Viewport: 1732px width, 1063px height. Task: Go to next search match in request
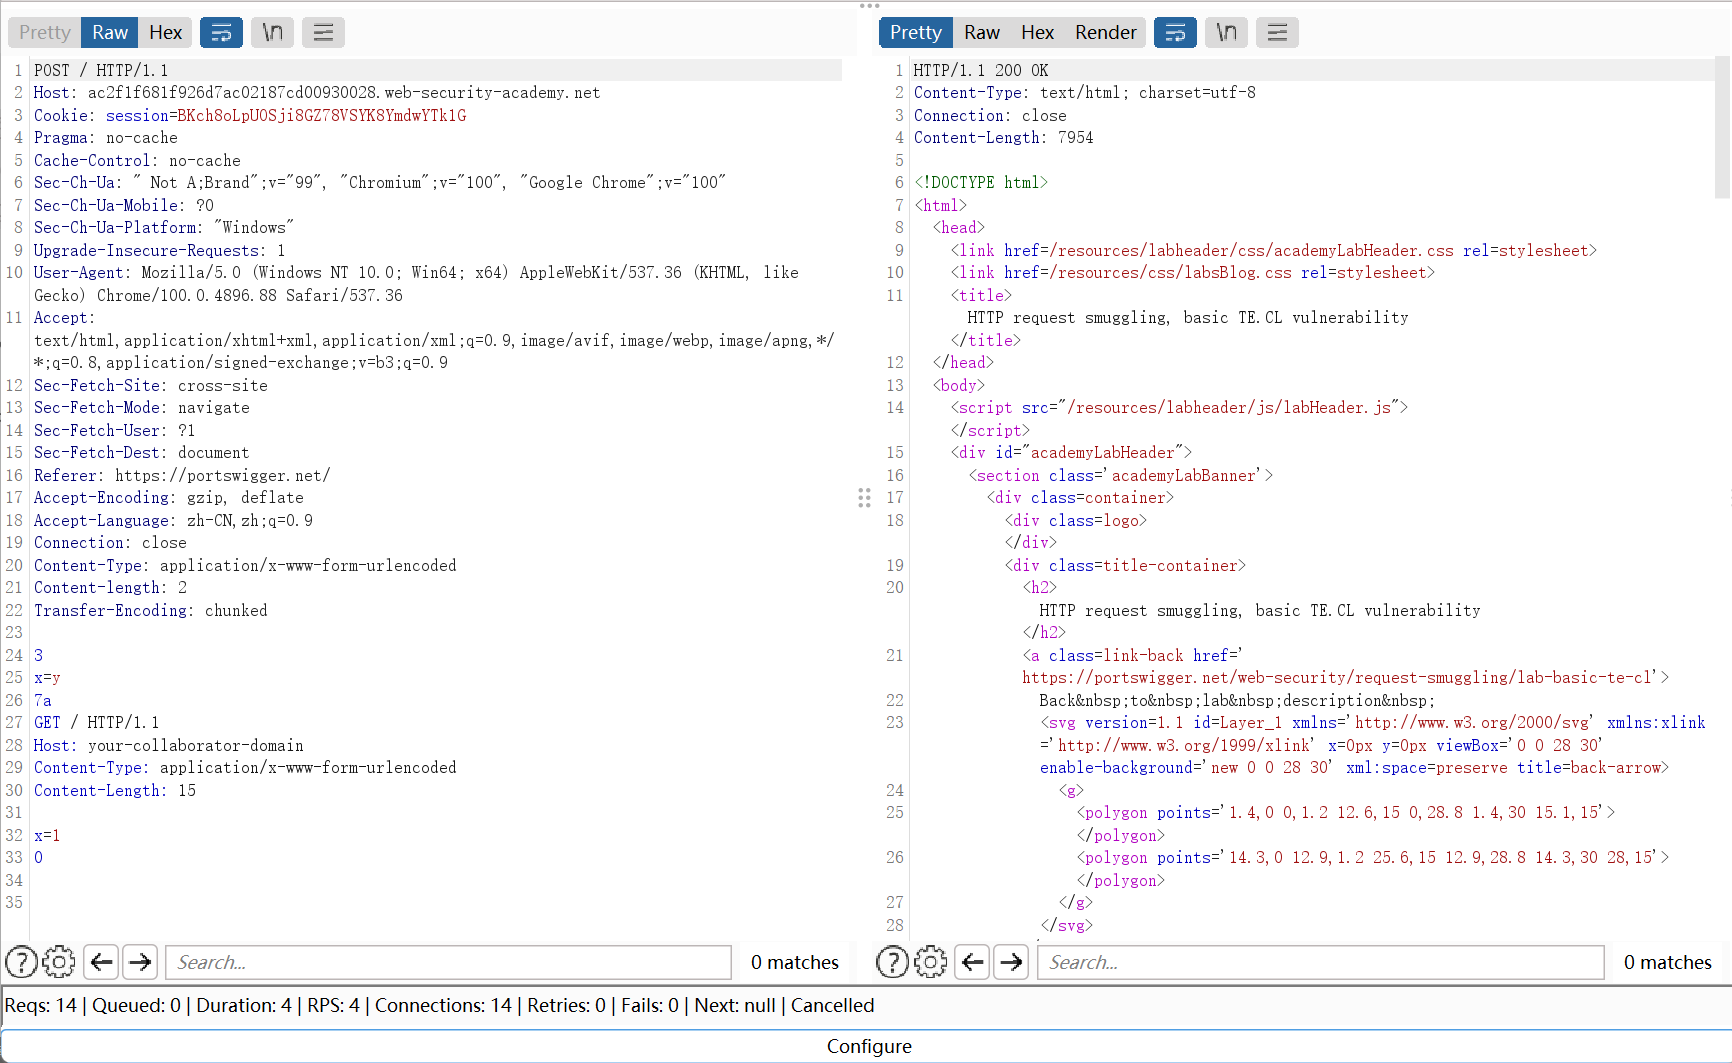(140, 962)
